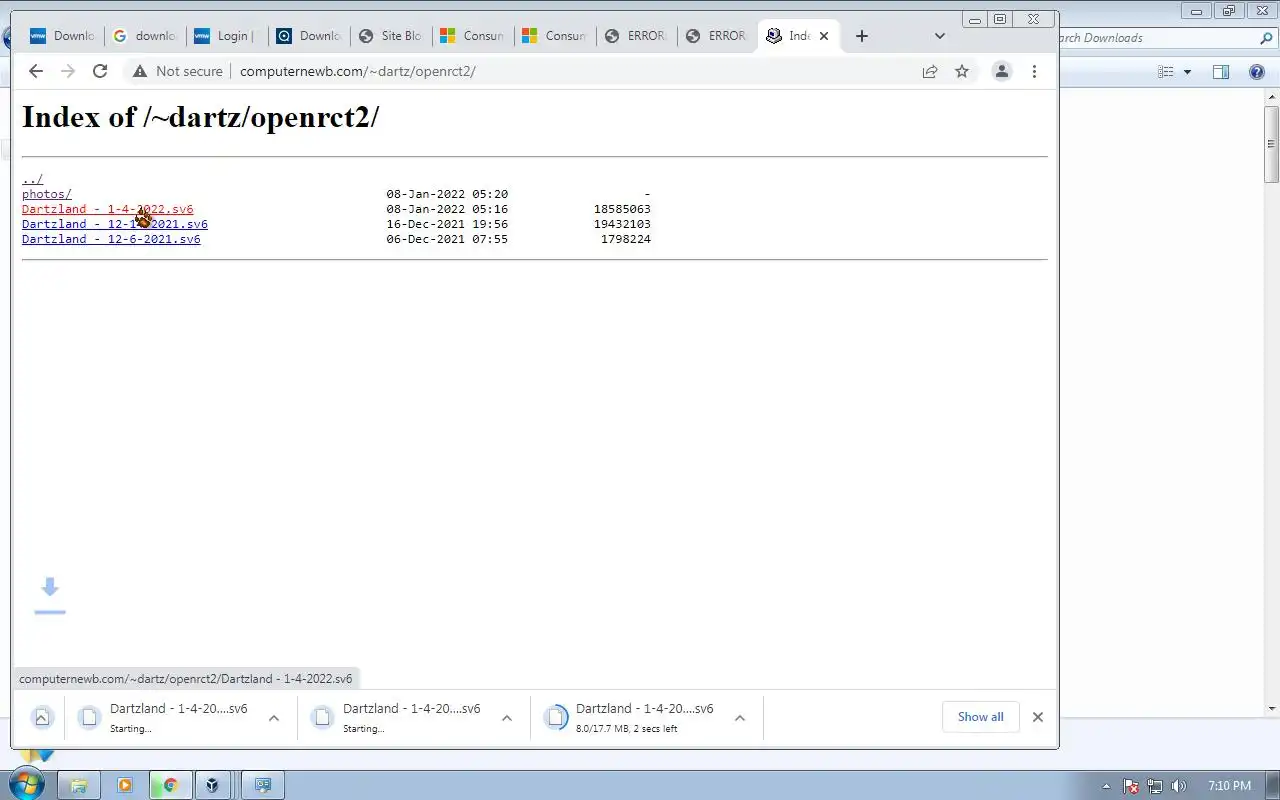
Task: Close the downloads bar
Action: 1038,717
